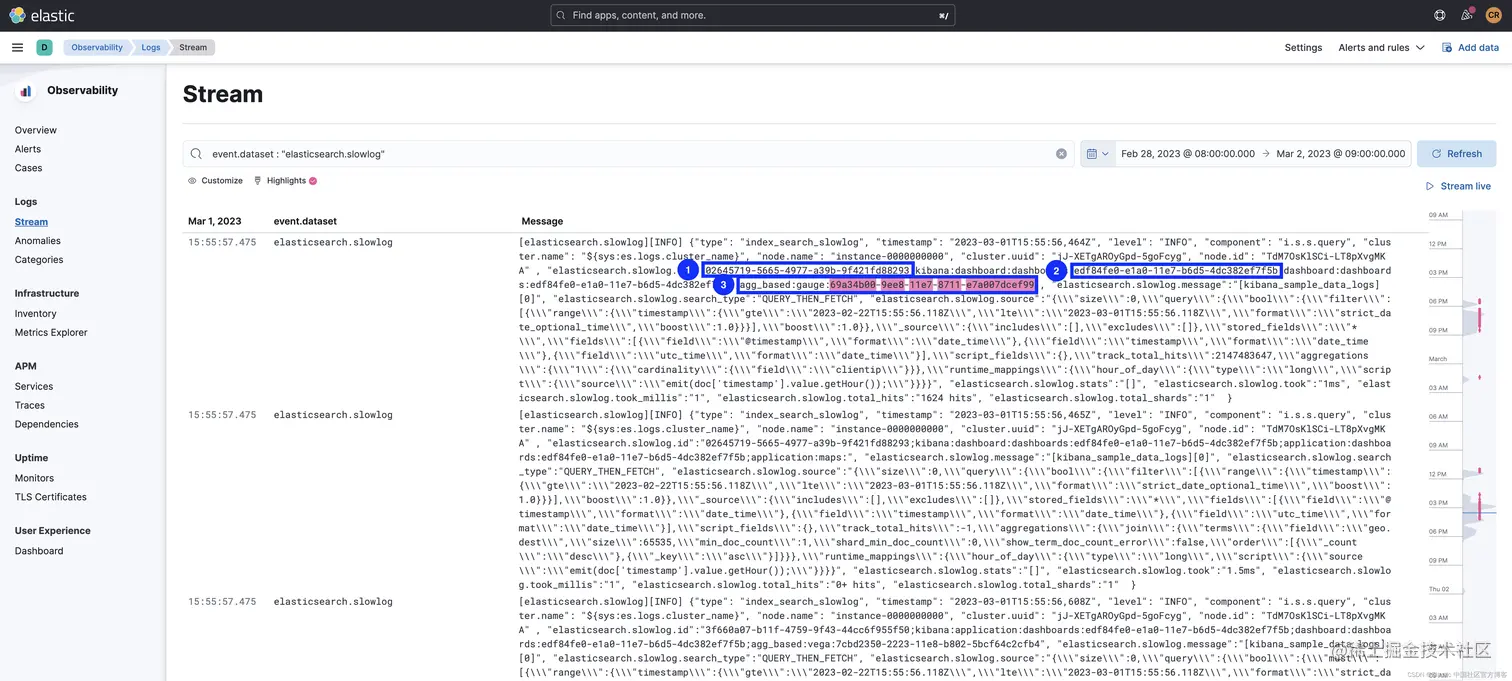Jump to Thu 02 marker on the minimap
Image resolution: width=1512 pixels, height=681 pixels.
click(1438, 589)
